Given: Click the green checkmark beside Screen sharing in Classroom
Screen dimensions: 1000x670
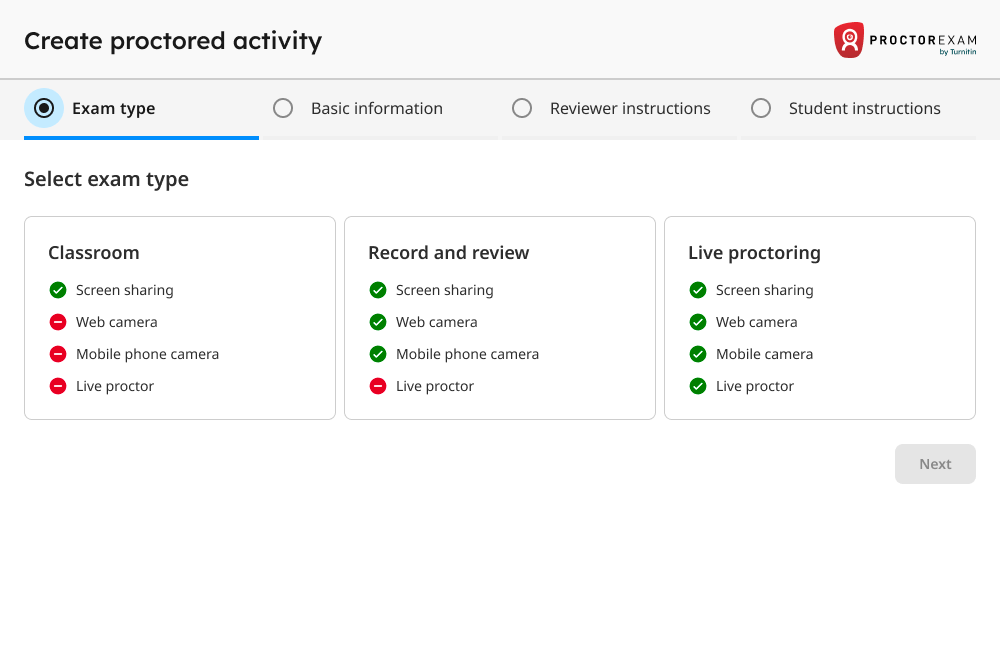Looking at the screenshot, I should click(x=58, y=290).
